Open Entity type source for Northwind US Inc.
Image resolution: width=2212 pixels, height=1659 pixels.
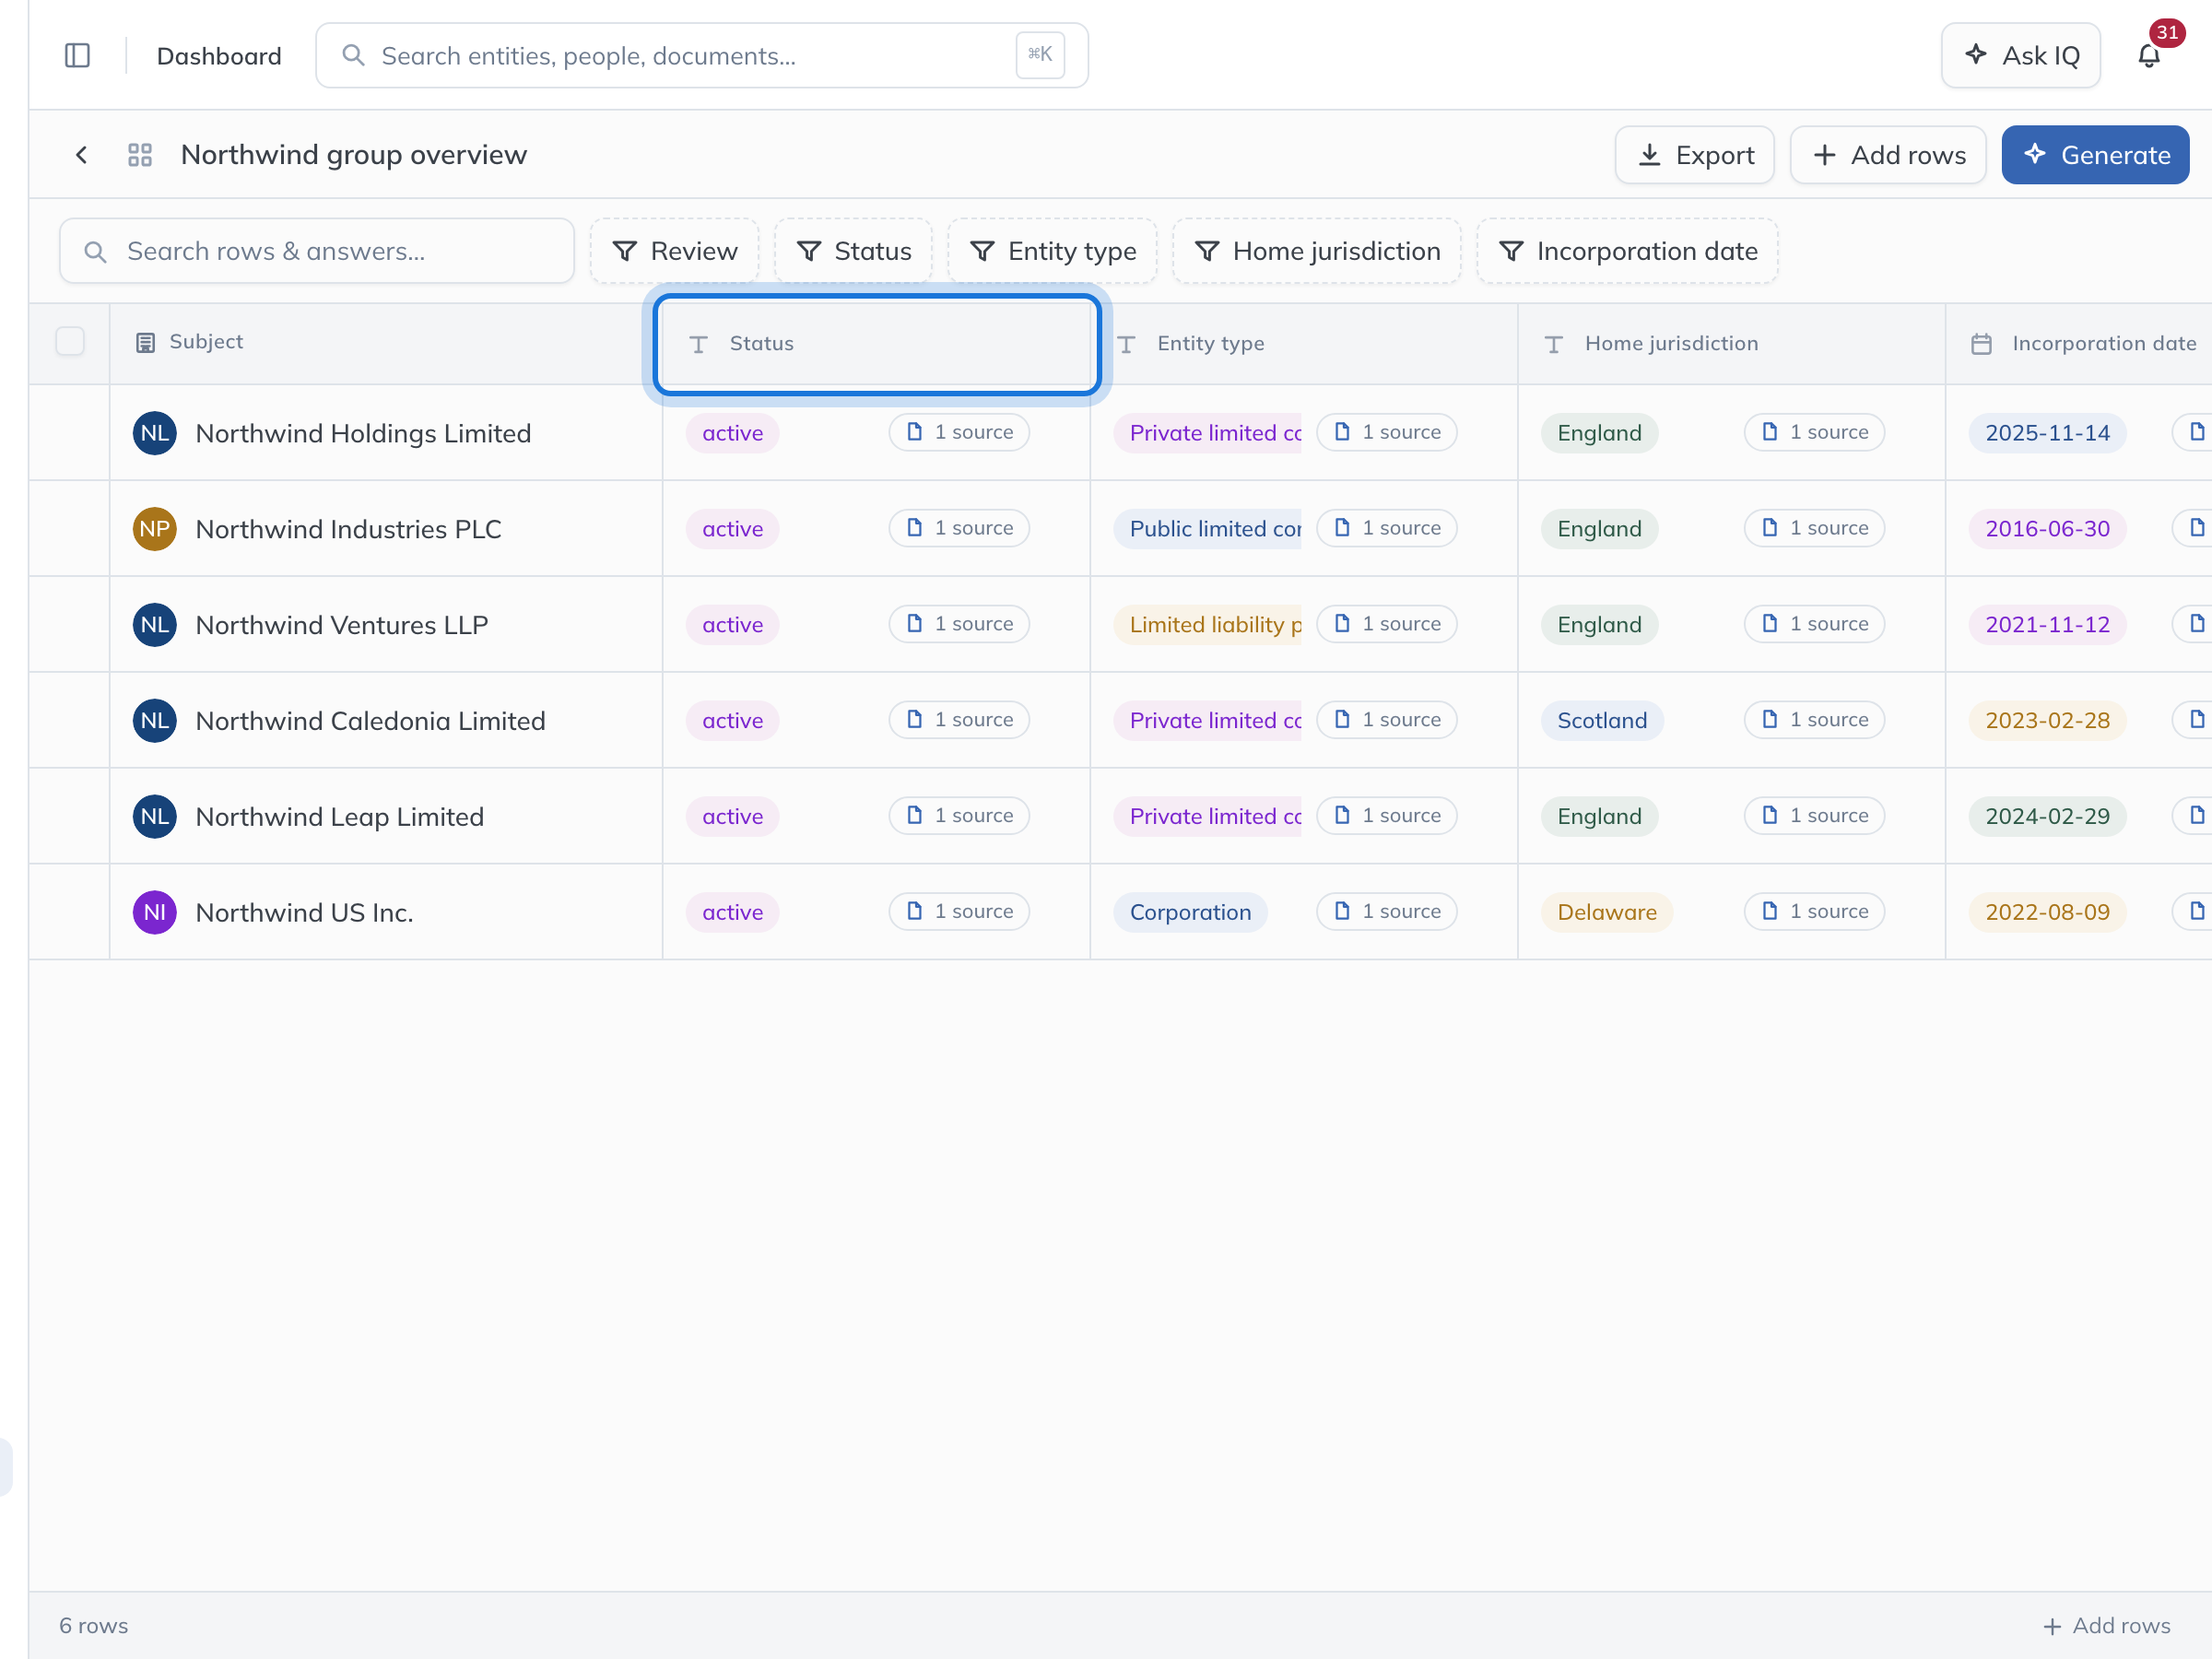click(x=1387, y=911)
